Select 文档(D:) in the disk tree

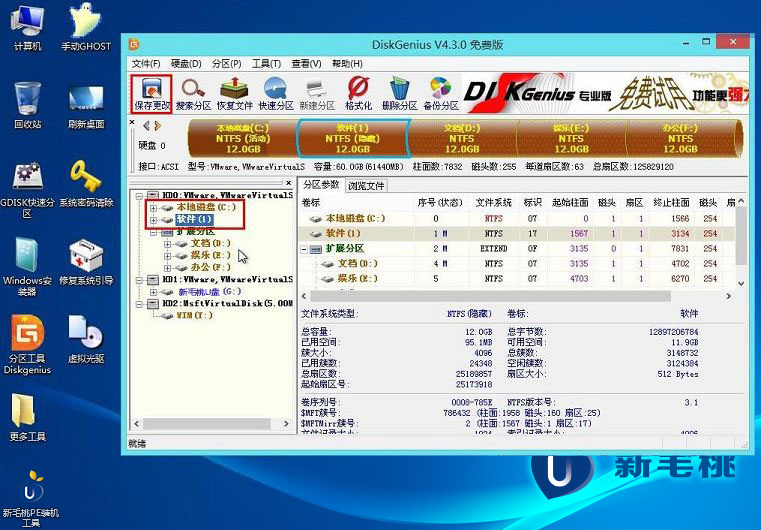coord(211,244)
